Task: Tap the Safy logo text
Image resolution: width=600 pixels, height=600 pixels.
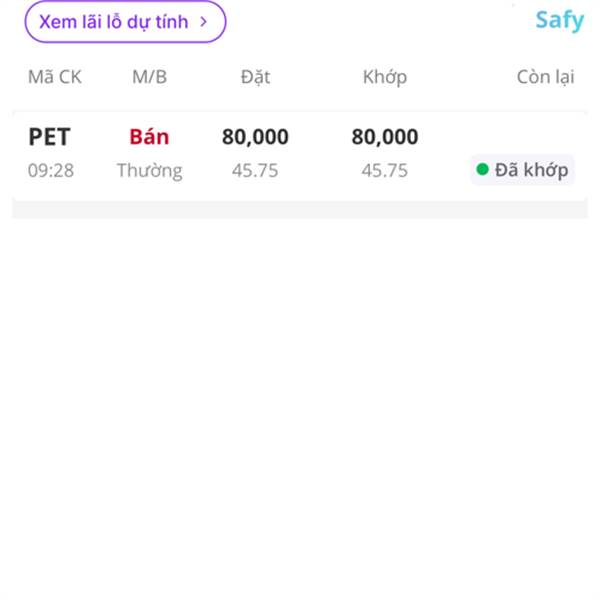Action: (x=559, y=20)
